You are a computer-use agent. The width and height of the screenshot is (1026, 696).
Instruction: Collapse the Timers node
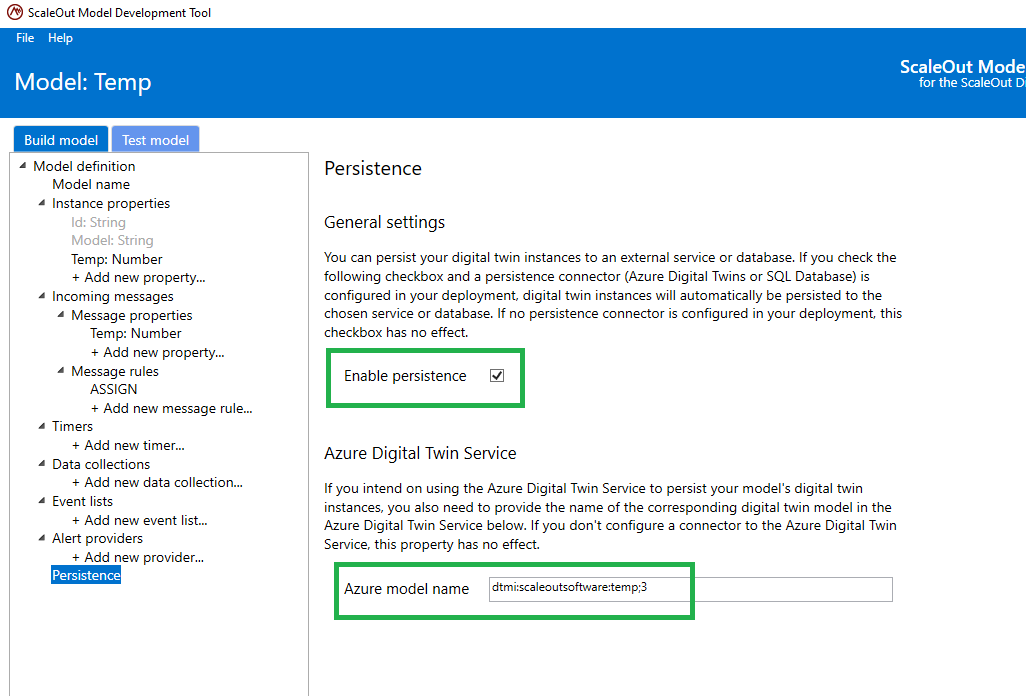click(42, 426)
